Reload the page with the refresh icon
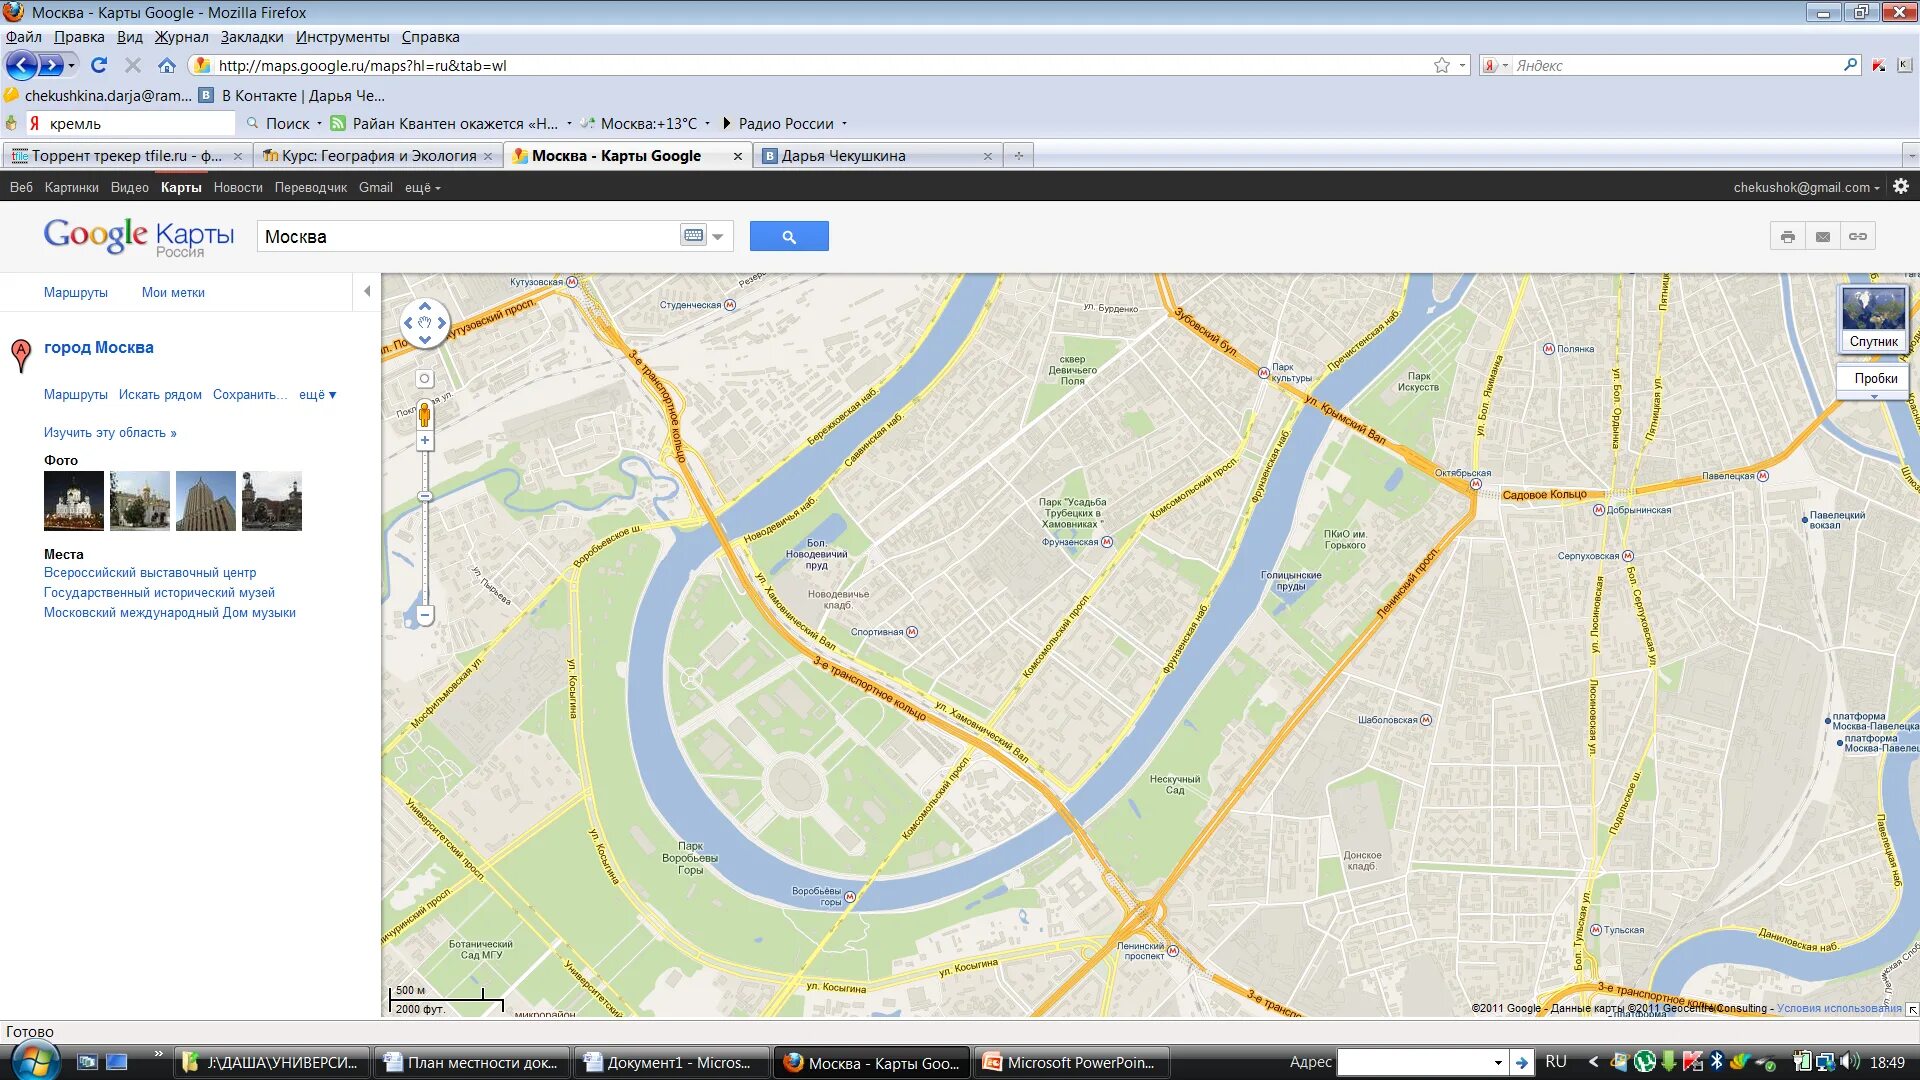This screenshot has width=1920, height=1080. pyautogui.click(x=98, y=65)
